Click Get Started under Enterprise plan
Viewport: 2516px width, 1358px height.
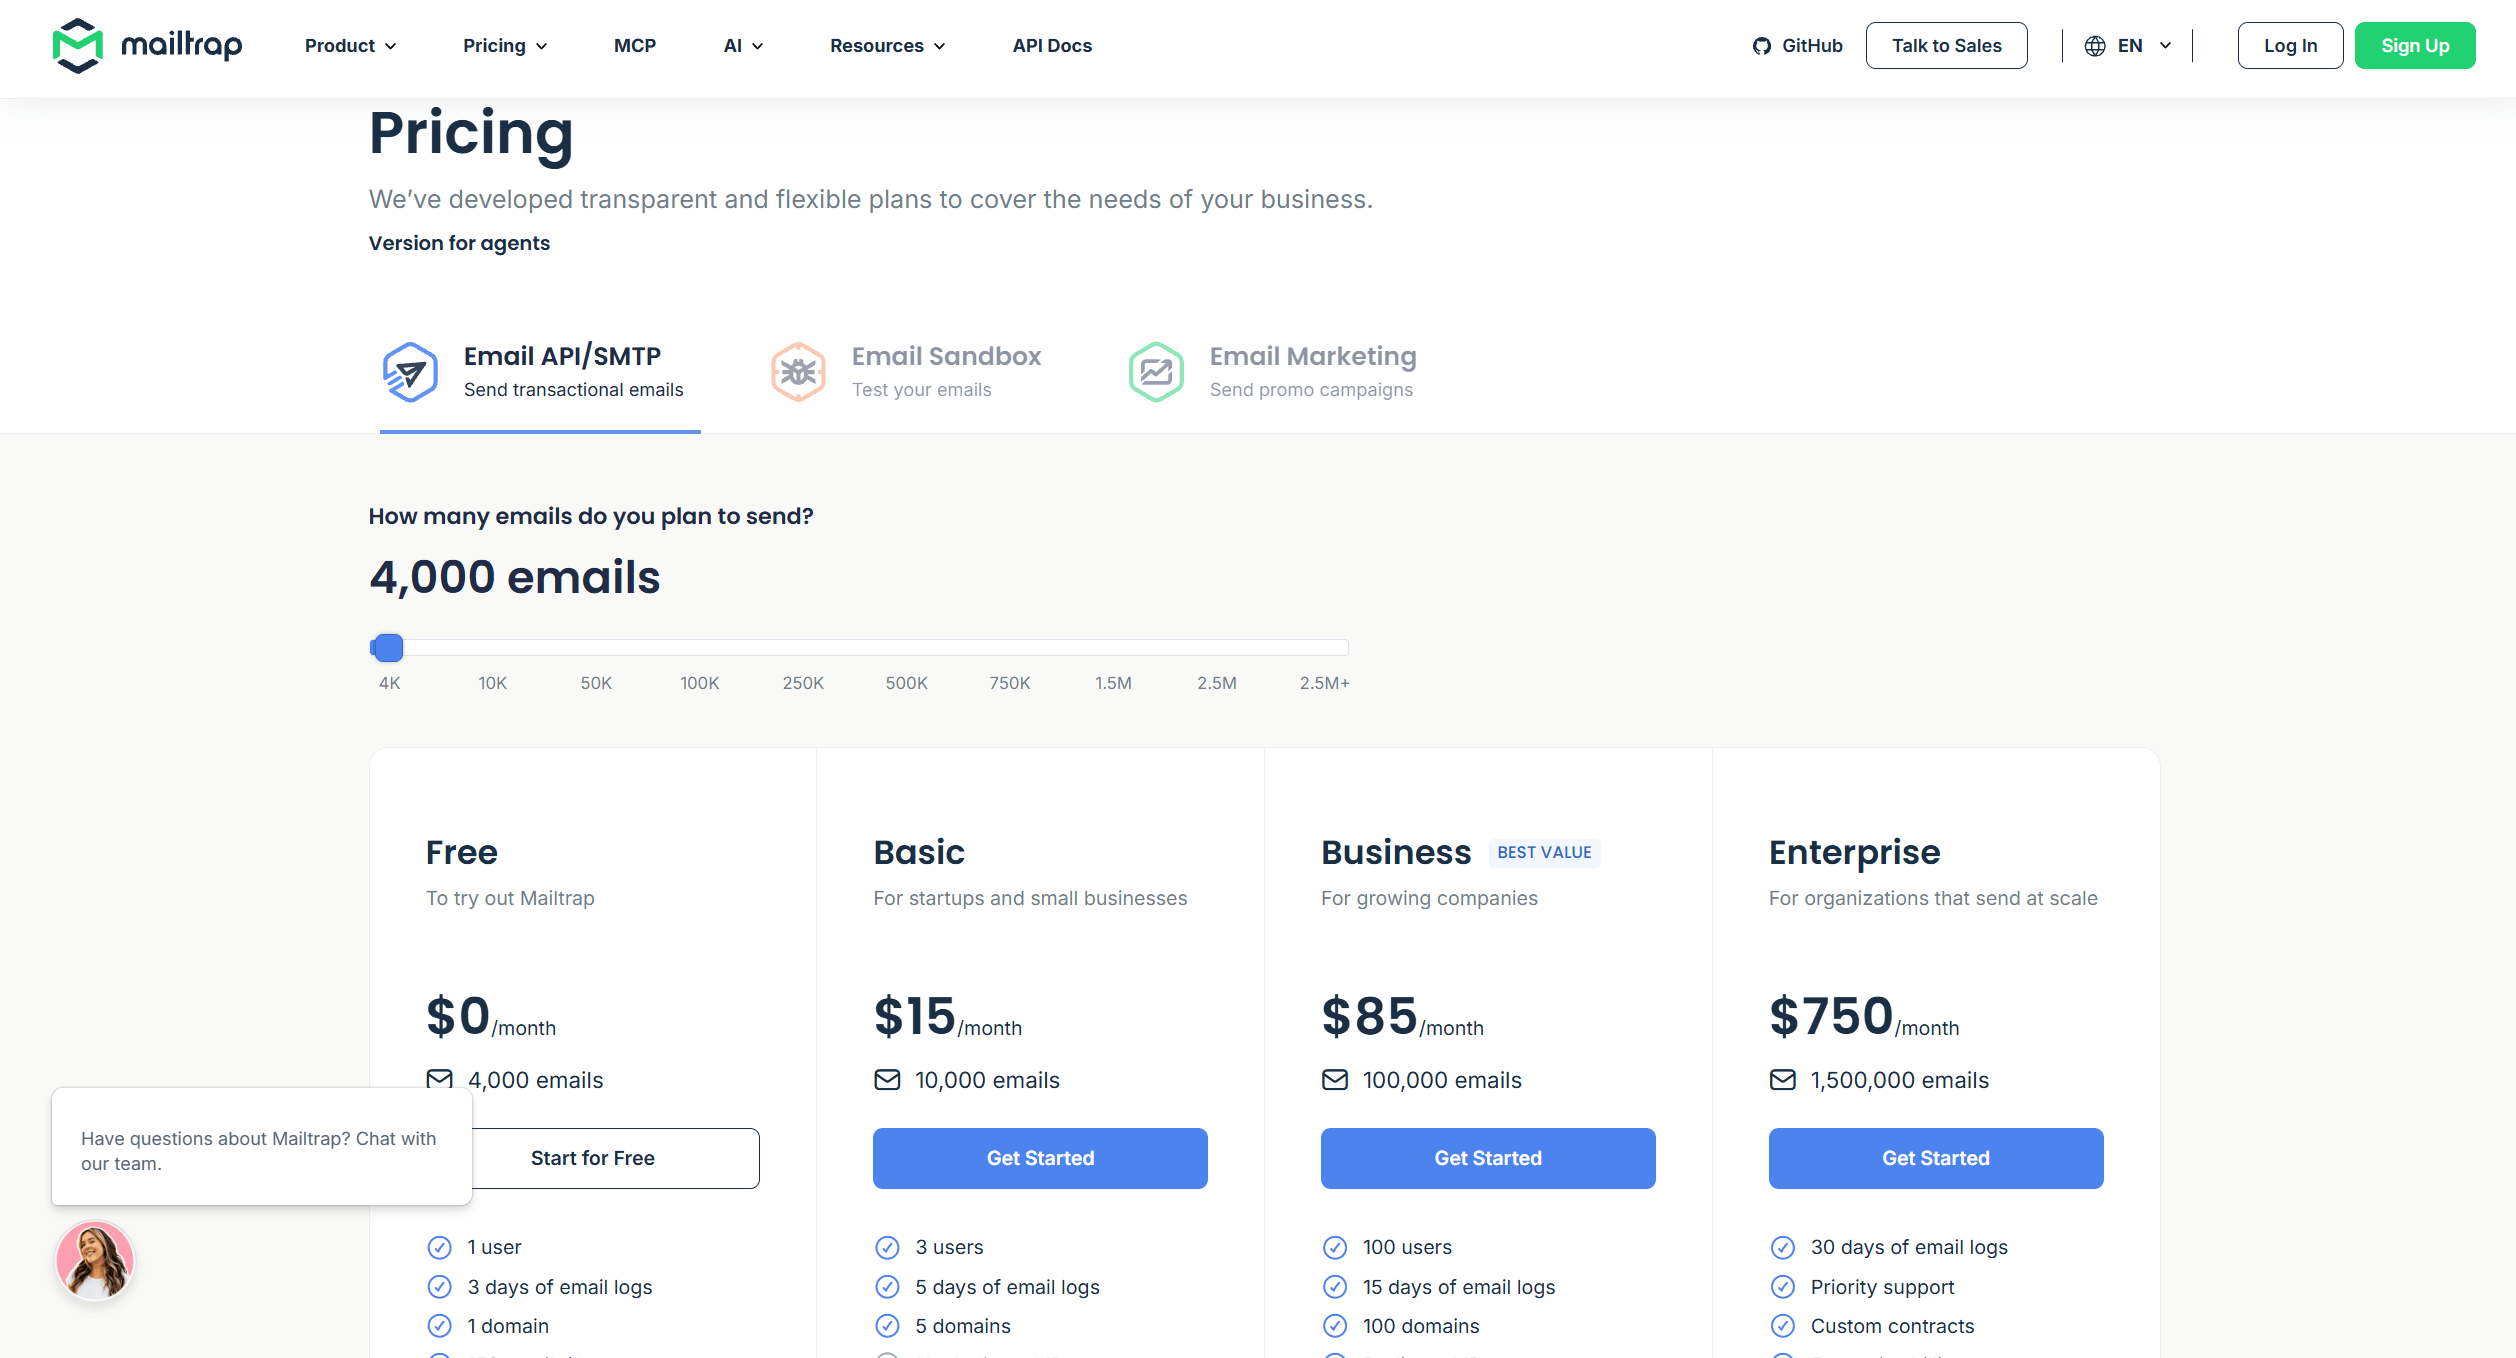(x=1936, y=1158)
